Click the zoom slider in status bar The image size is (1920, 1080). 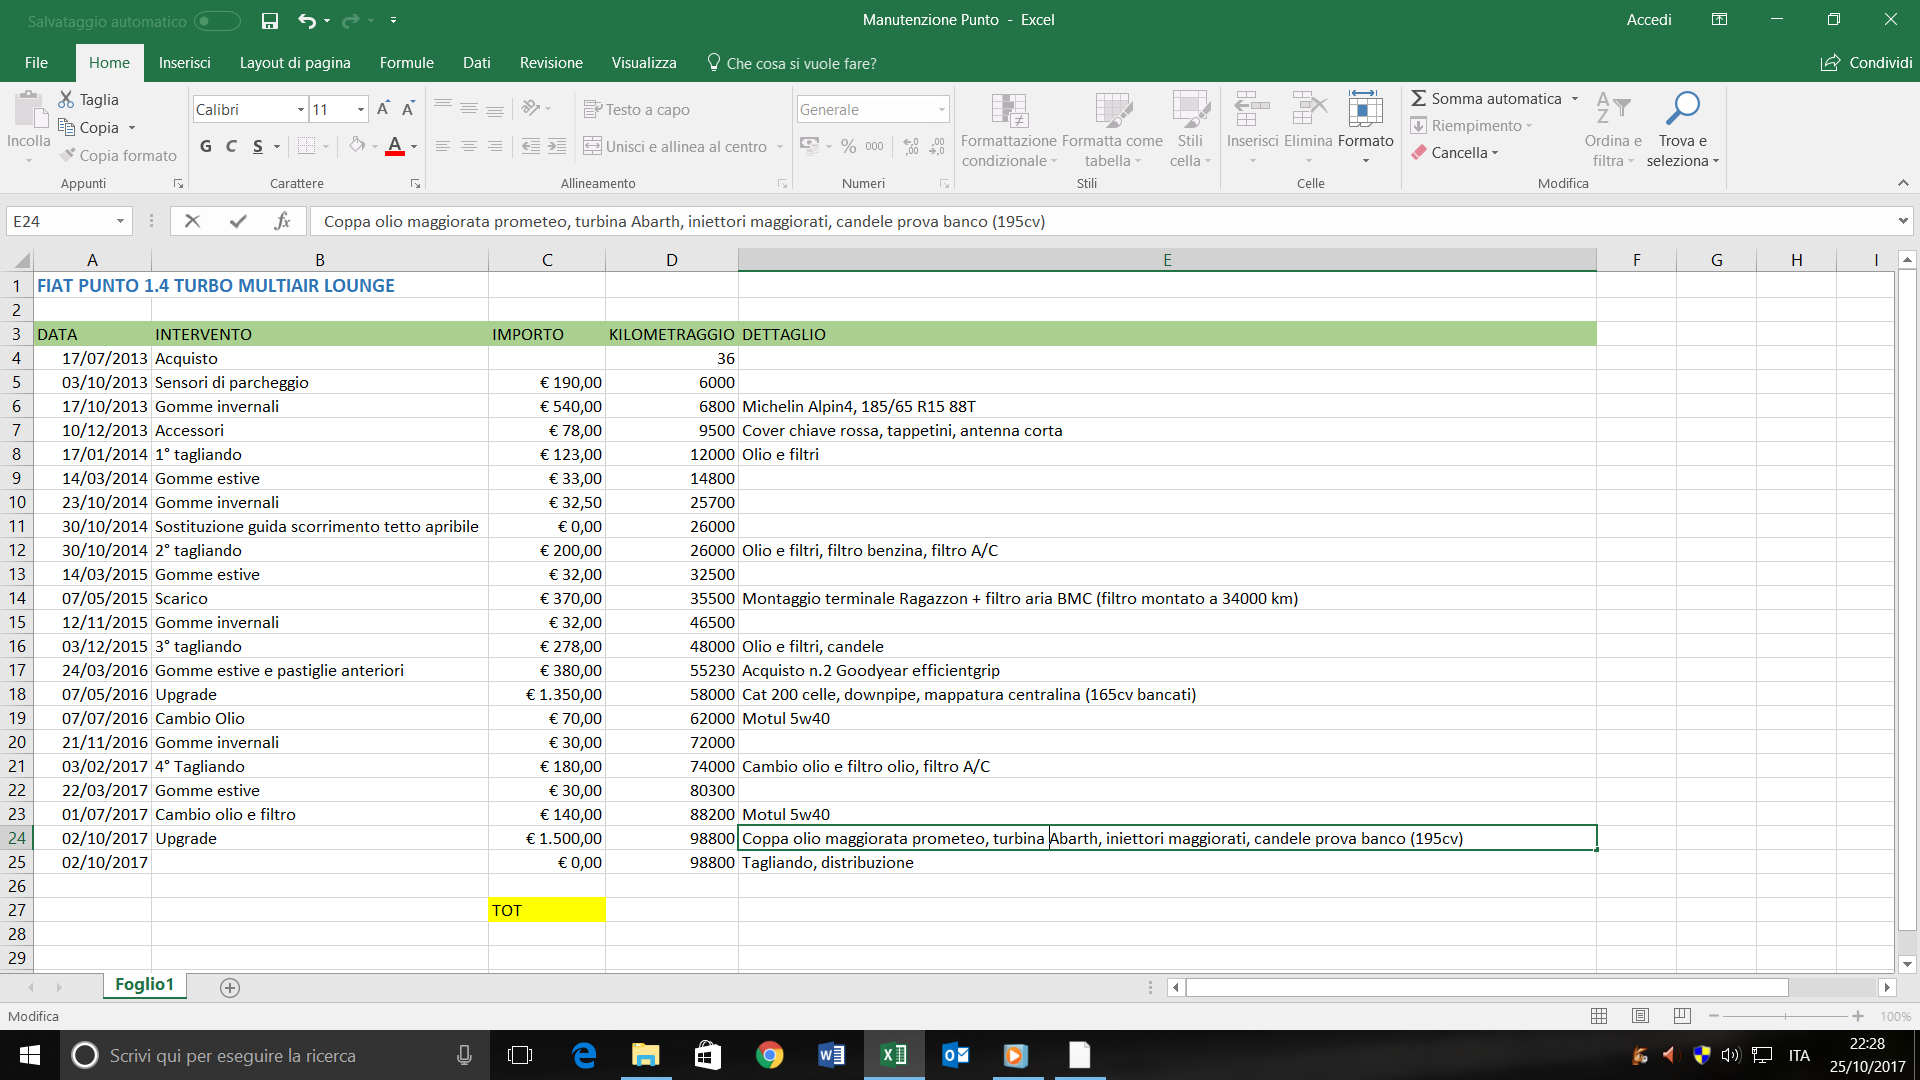point(1785,1016)
